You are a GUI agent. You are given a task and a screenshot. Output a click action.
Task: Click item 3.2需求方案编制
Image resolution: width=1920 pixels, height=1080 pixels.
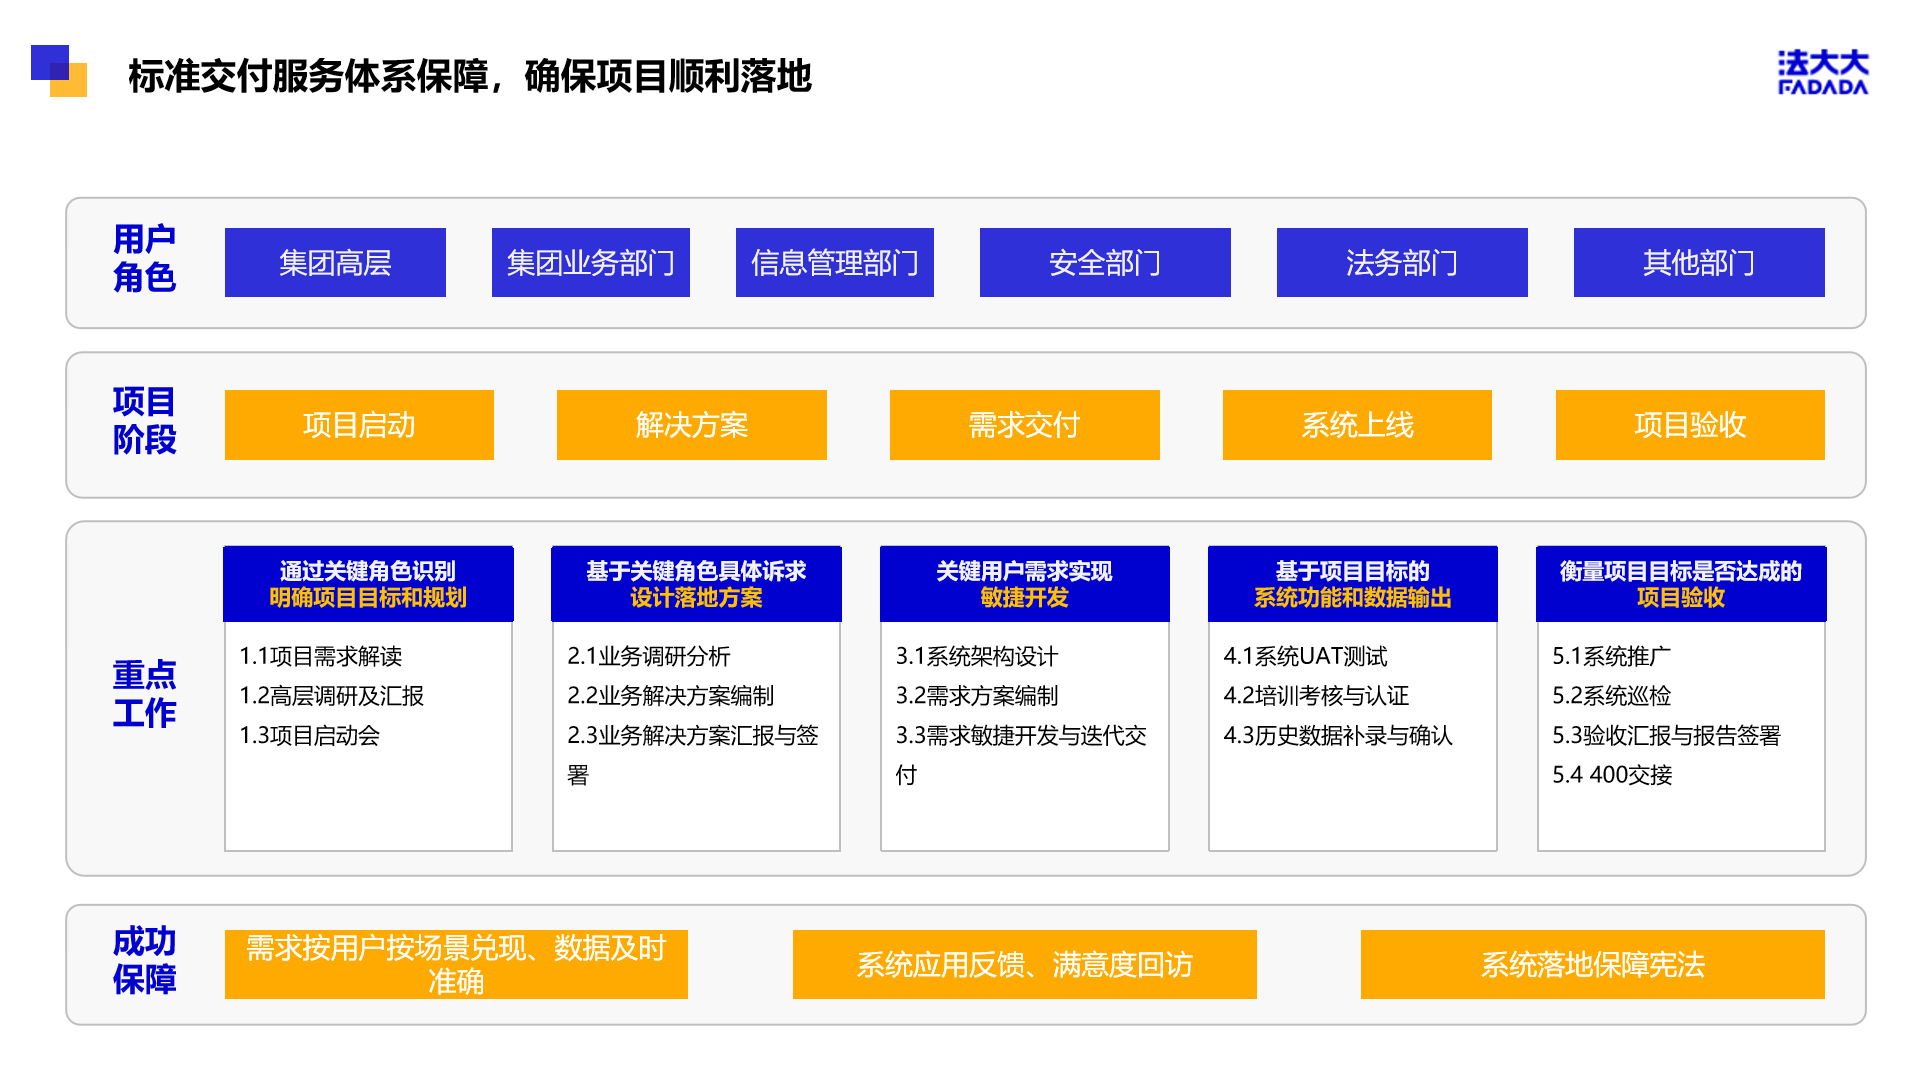pos(977,695)
